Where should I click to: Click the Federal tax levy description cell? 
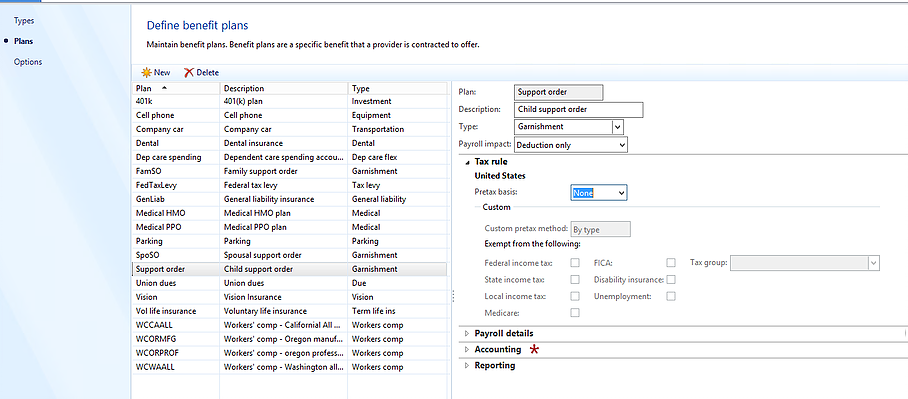point(283,185)
